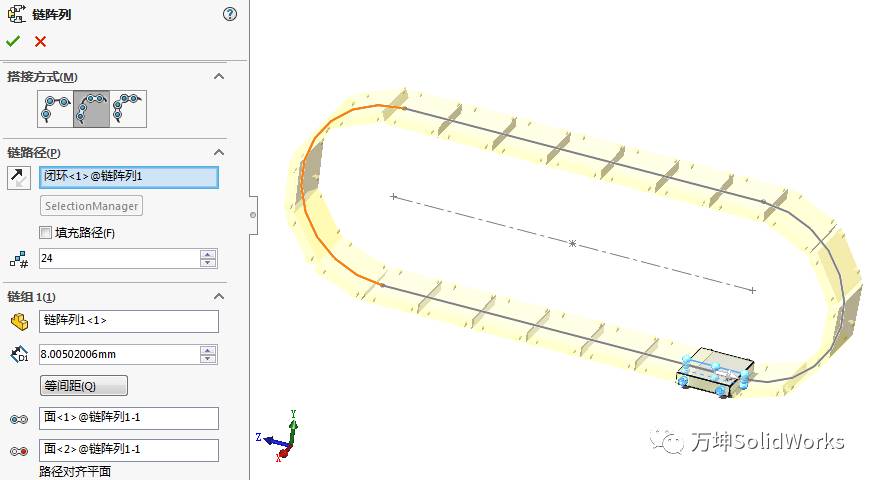Viewport: 873px width, 480px height.
Task: Select the component field 链阵列1<1>
Action: pos(129,321)
